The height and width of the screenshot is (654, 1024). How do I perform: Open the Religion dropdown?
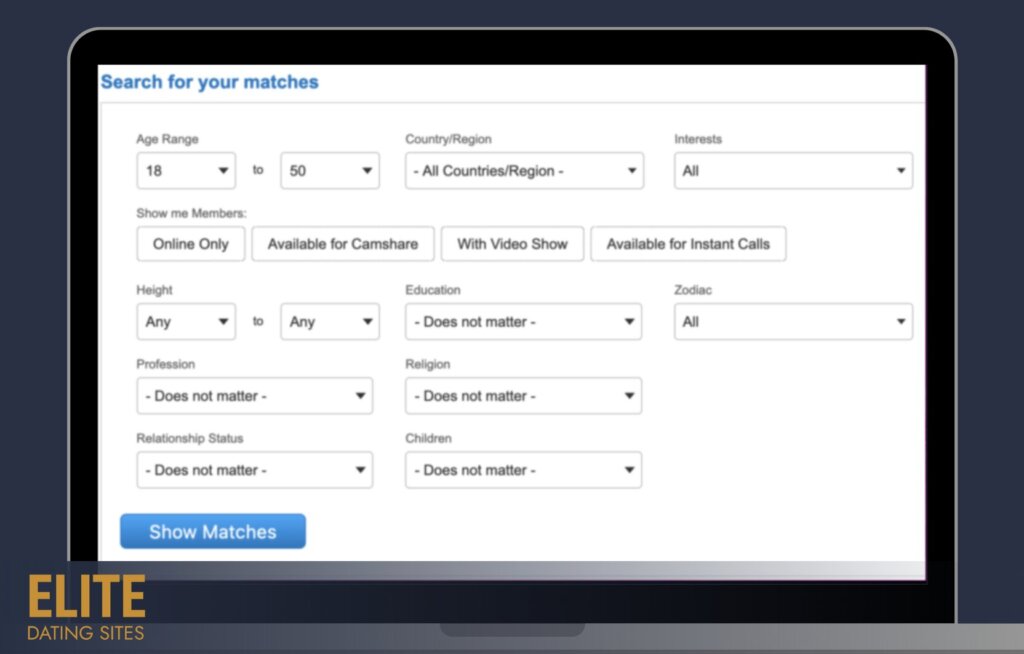523,396
